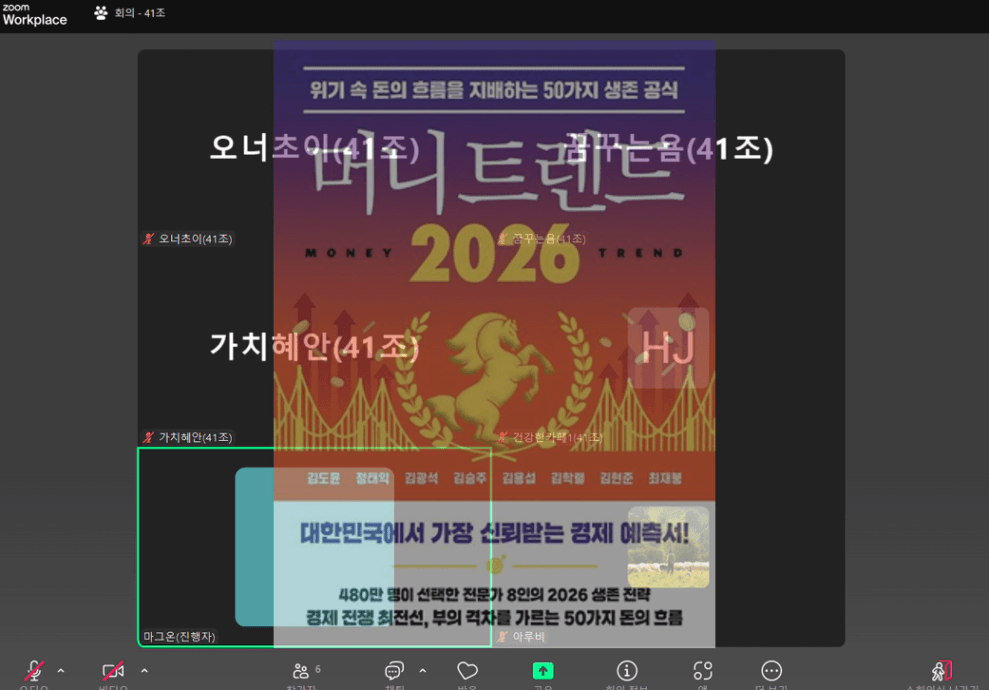
Task: Click the Zoom Workplace logo
Action: (x=35, y=15)
